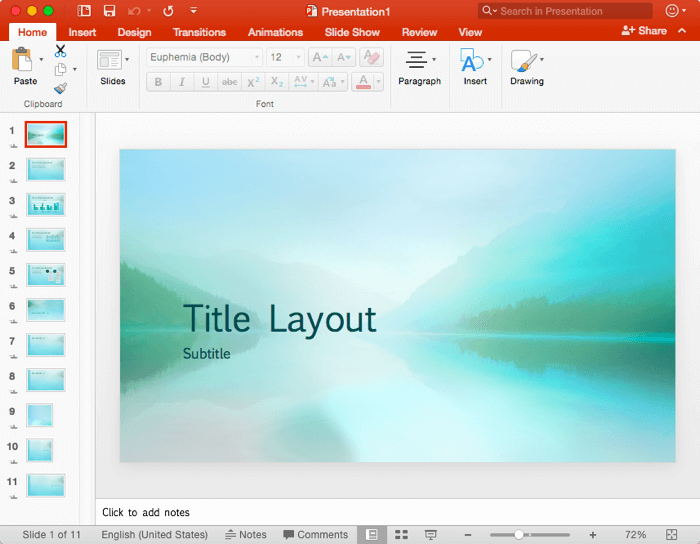700x544 pixels.
Task: Click the Share button
Action: click(x=644, y=31)
